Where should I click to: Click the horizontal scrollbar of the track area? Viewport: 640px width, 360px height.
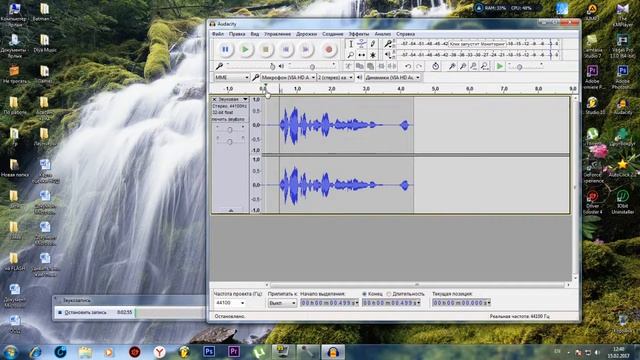coord(417,284)
